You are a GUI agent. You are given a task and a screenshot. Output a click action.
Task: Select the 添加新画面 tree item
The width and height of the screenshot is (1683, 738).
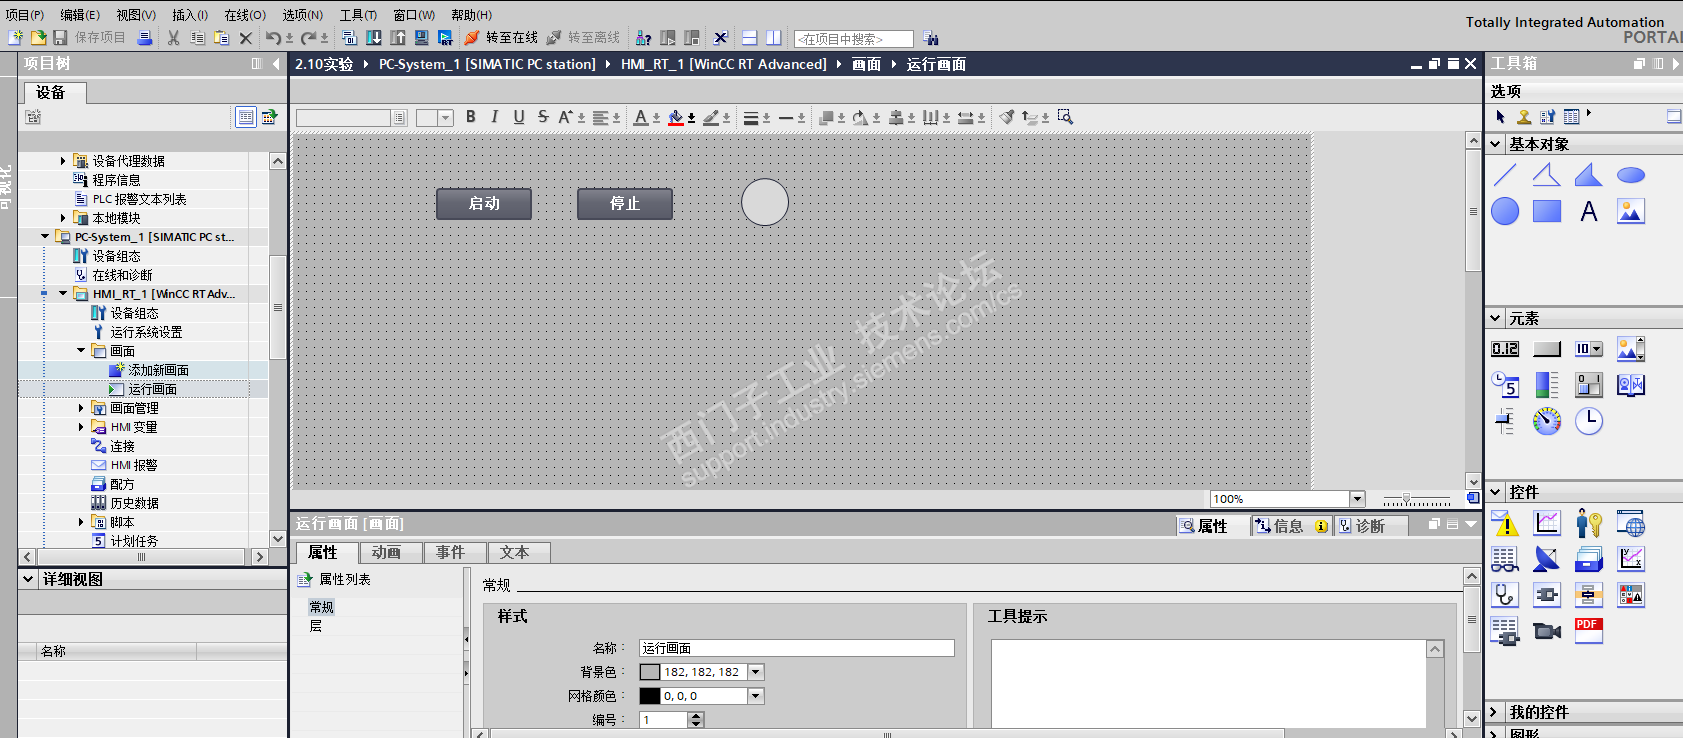point(158,370)
